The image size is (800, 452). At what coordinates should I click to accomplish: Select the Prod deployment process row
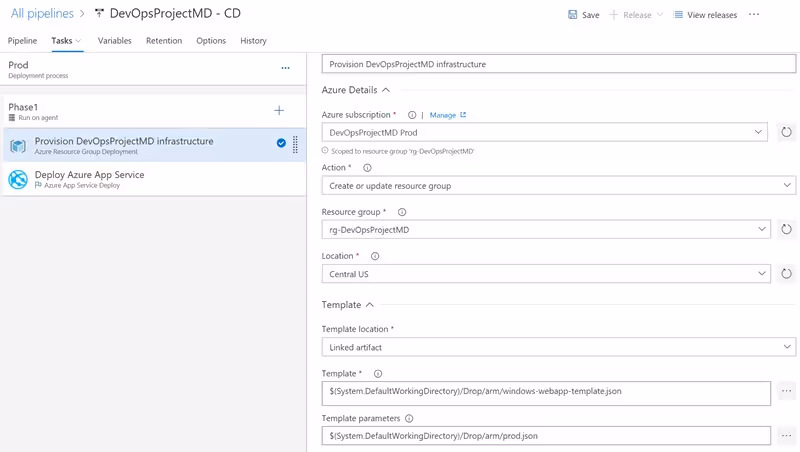click(x=153, y=69)
